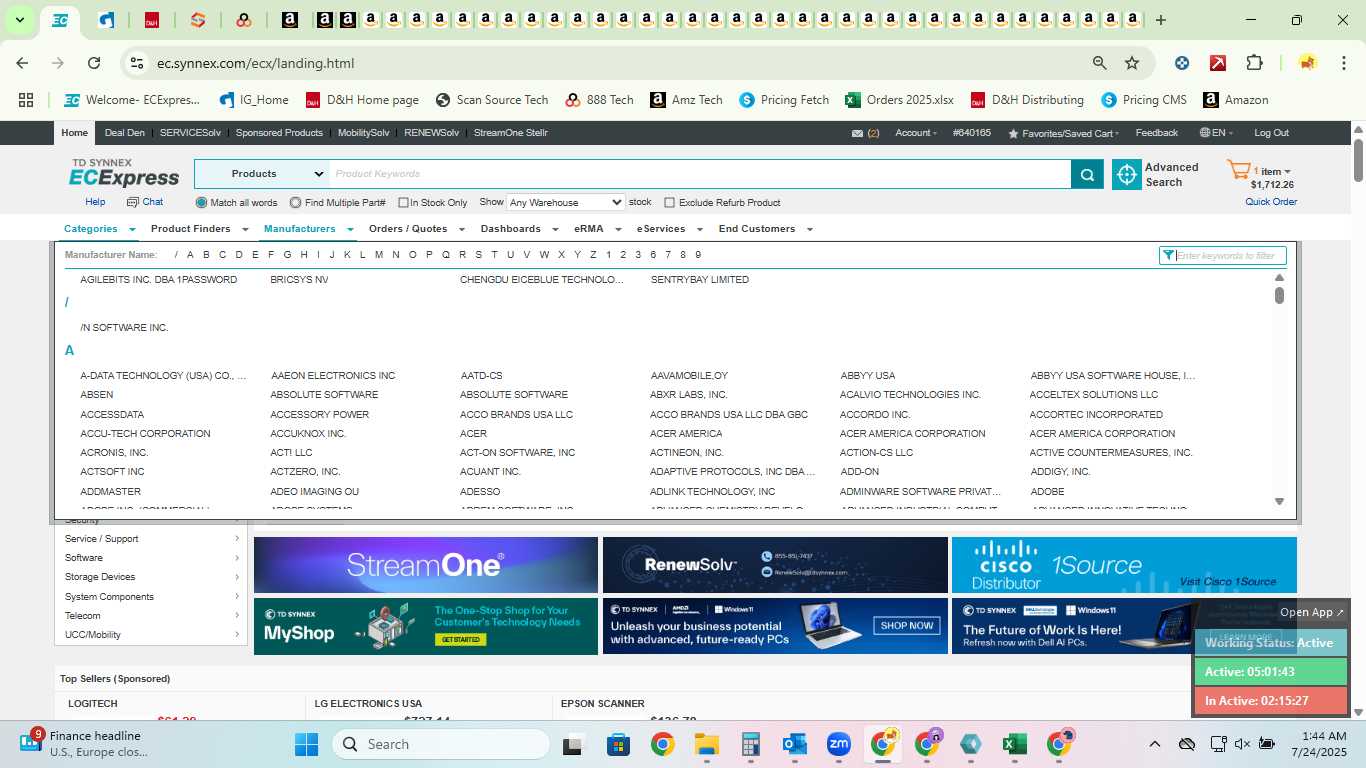Open the Orders 2025.xlsx bookmark
Image resolution: width=1366 pixels, height=768 pixels.
[x=899, y=100]
